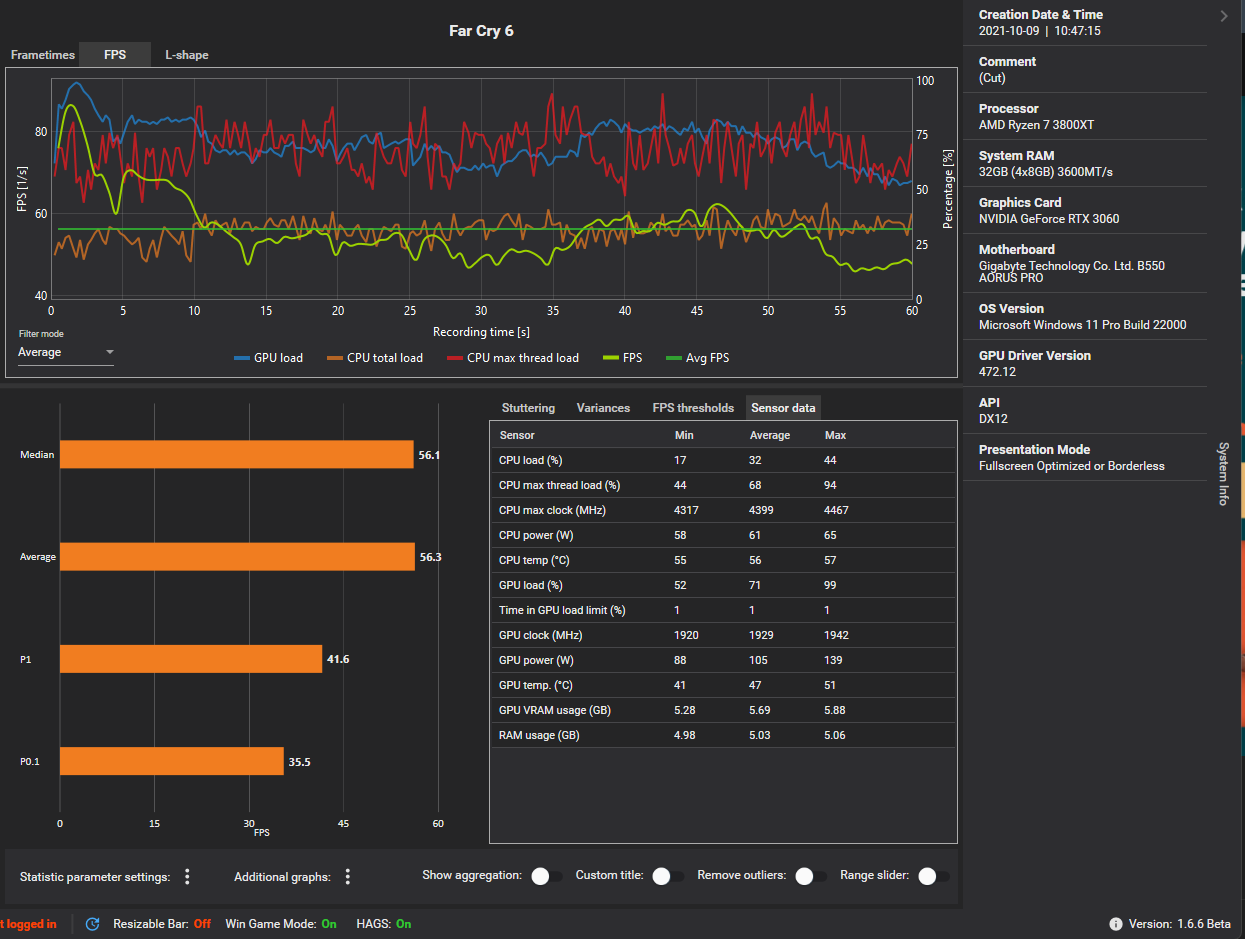Screen dimensions: 1245x939
Task: Select the RAM usage (GB) row
Action: coord(723,735)
